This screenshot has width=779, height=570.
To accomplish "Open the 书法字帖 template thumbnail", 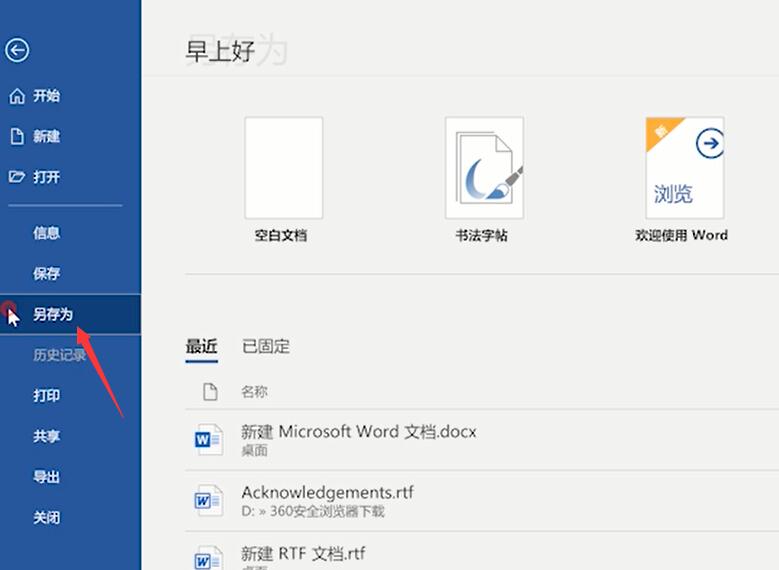I will click(x=484, y=168).
